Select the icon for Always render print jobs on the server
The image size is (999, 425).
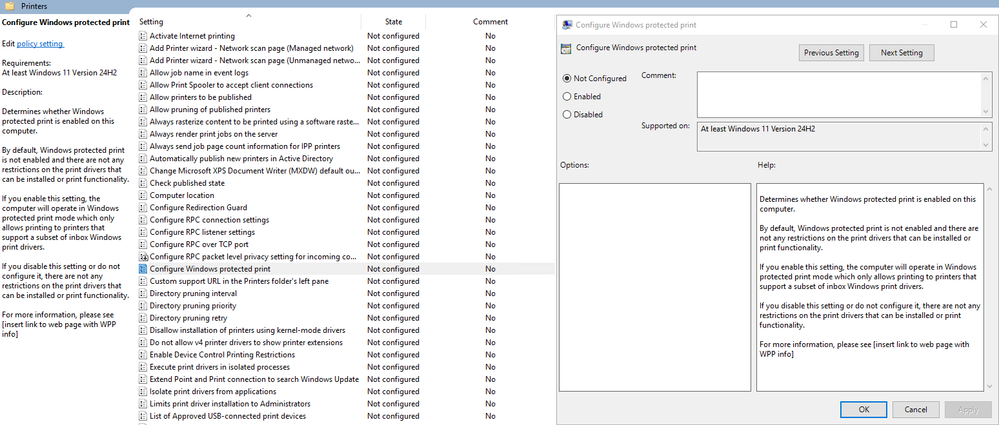tap(143, 134)
